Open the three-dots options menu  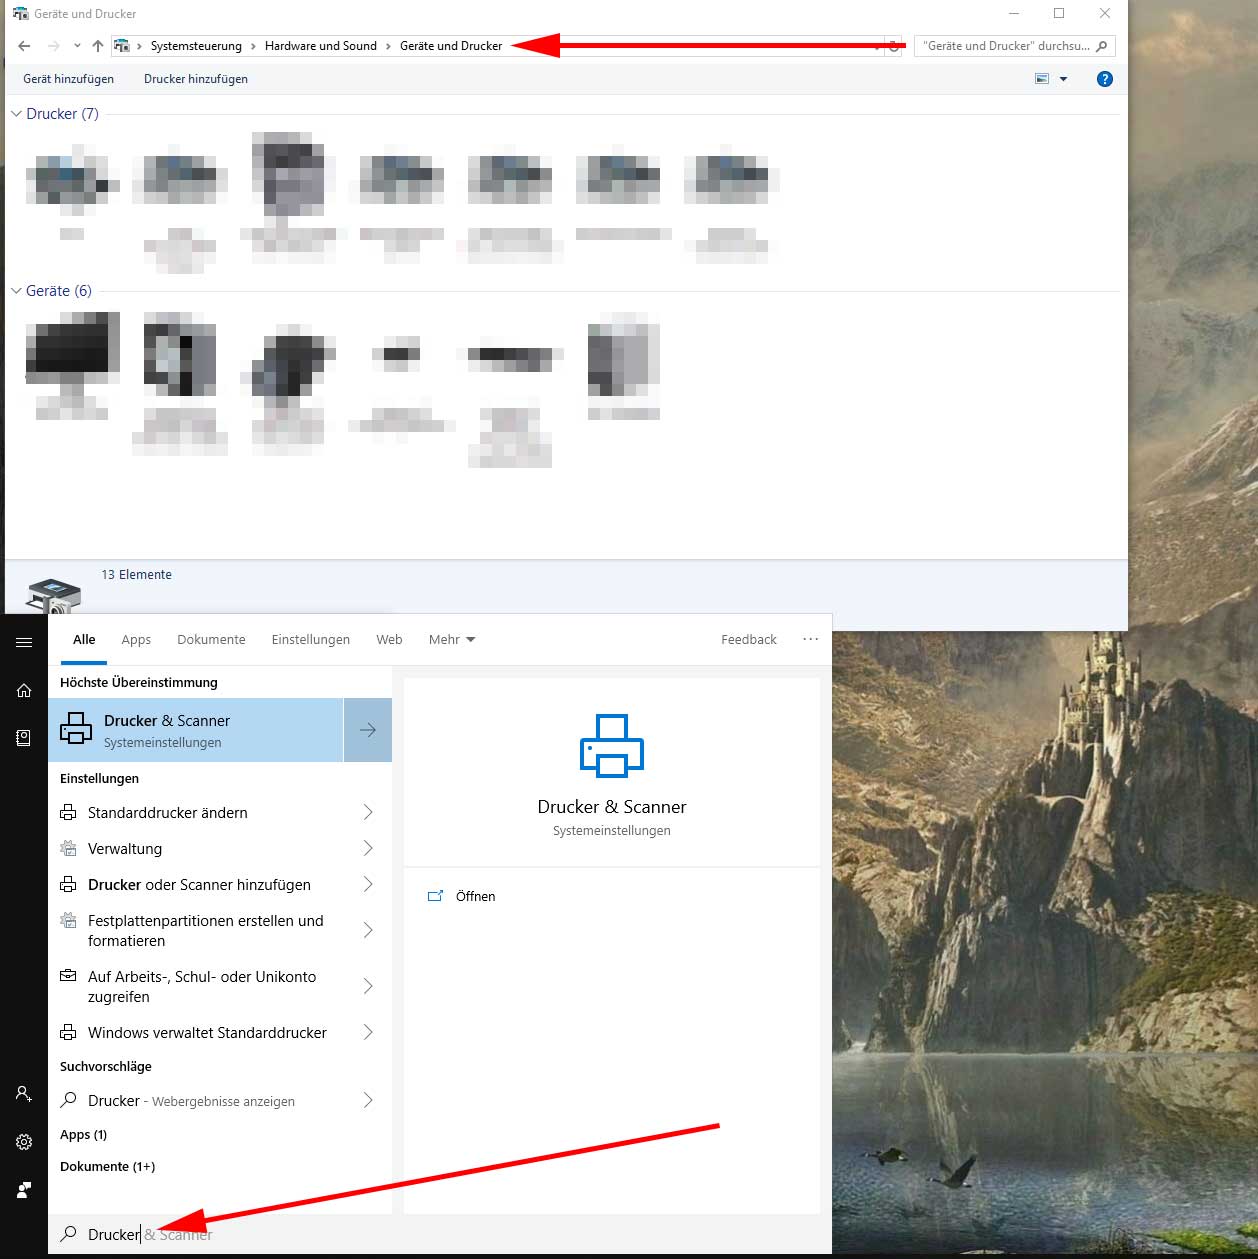(810, 639)
